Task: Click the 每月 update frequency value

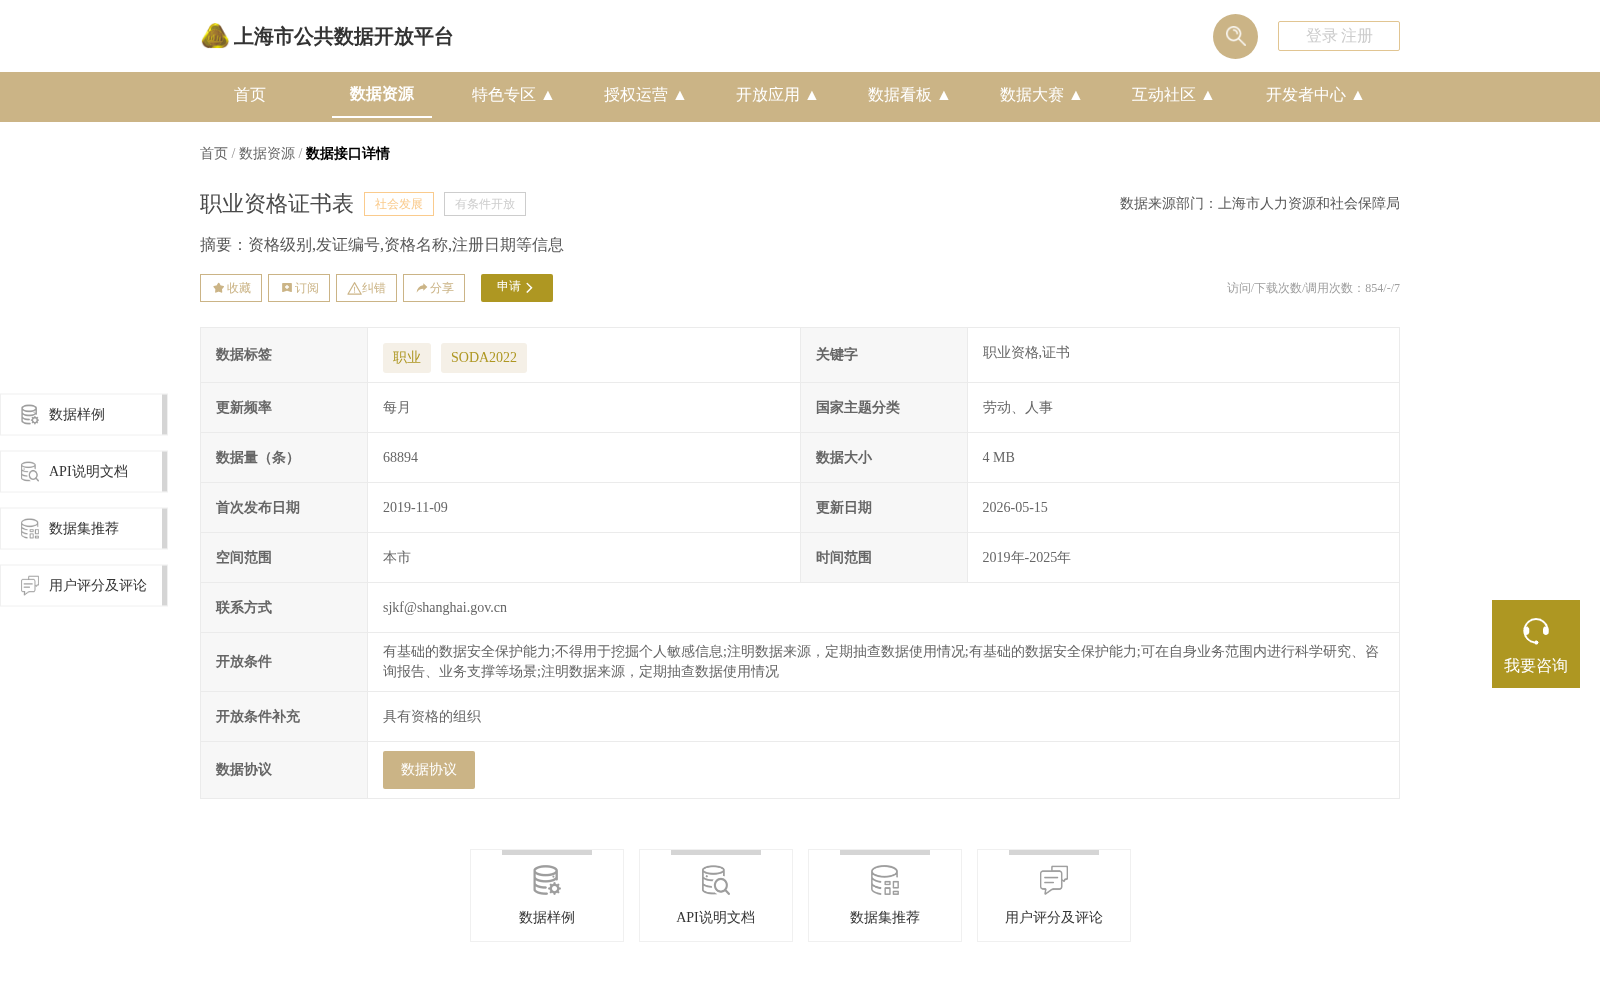Action: click(397, 408)
